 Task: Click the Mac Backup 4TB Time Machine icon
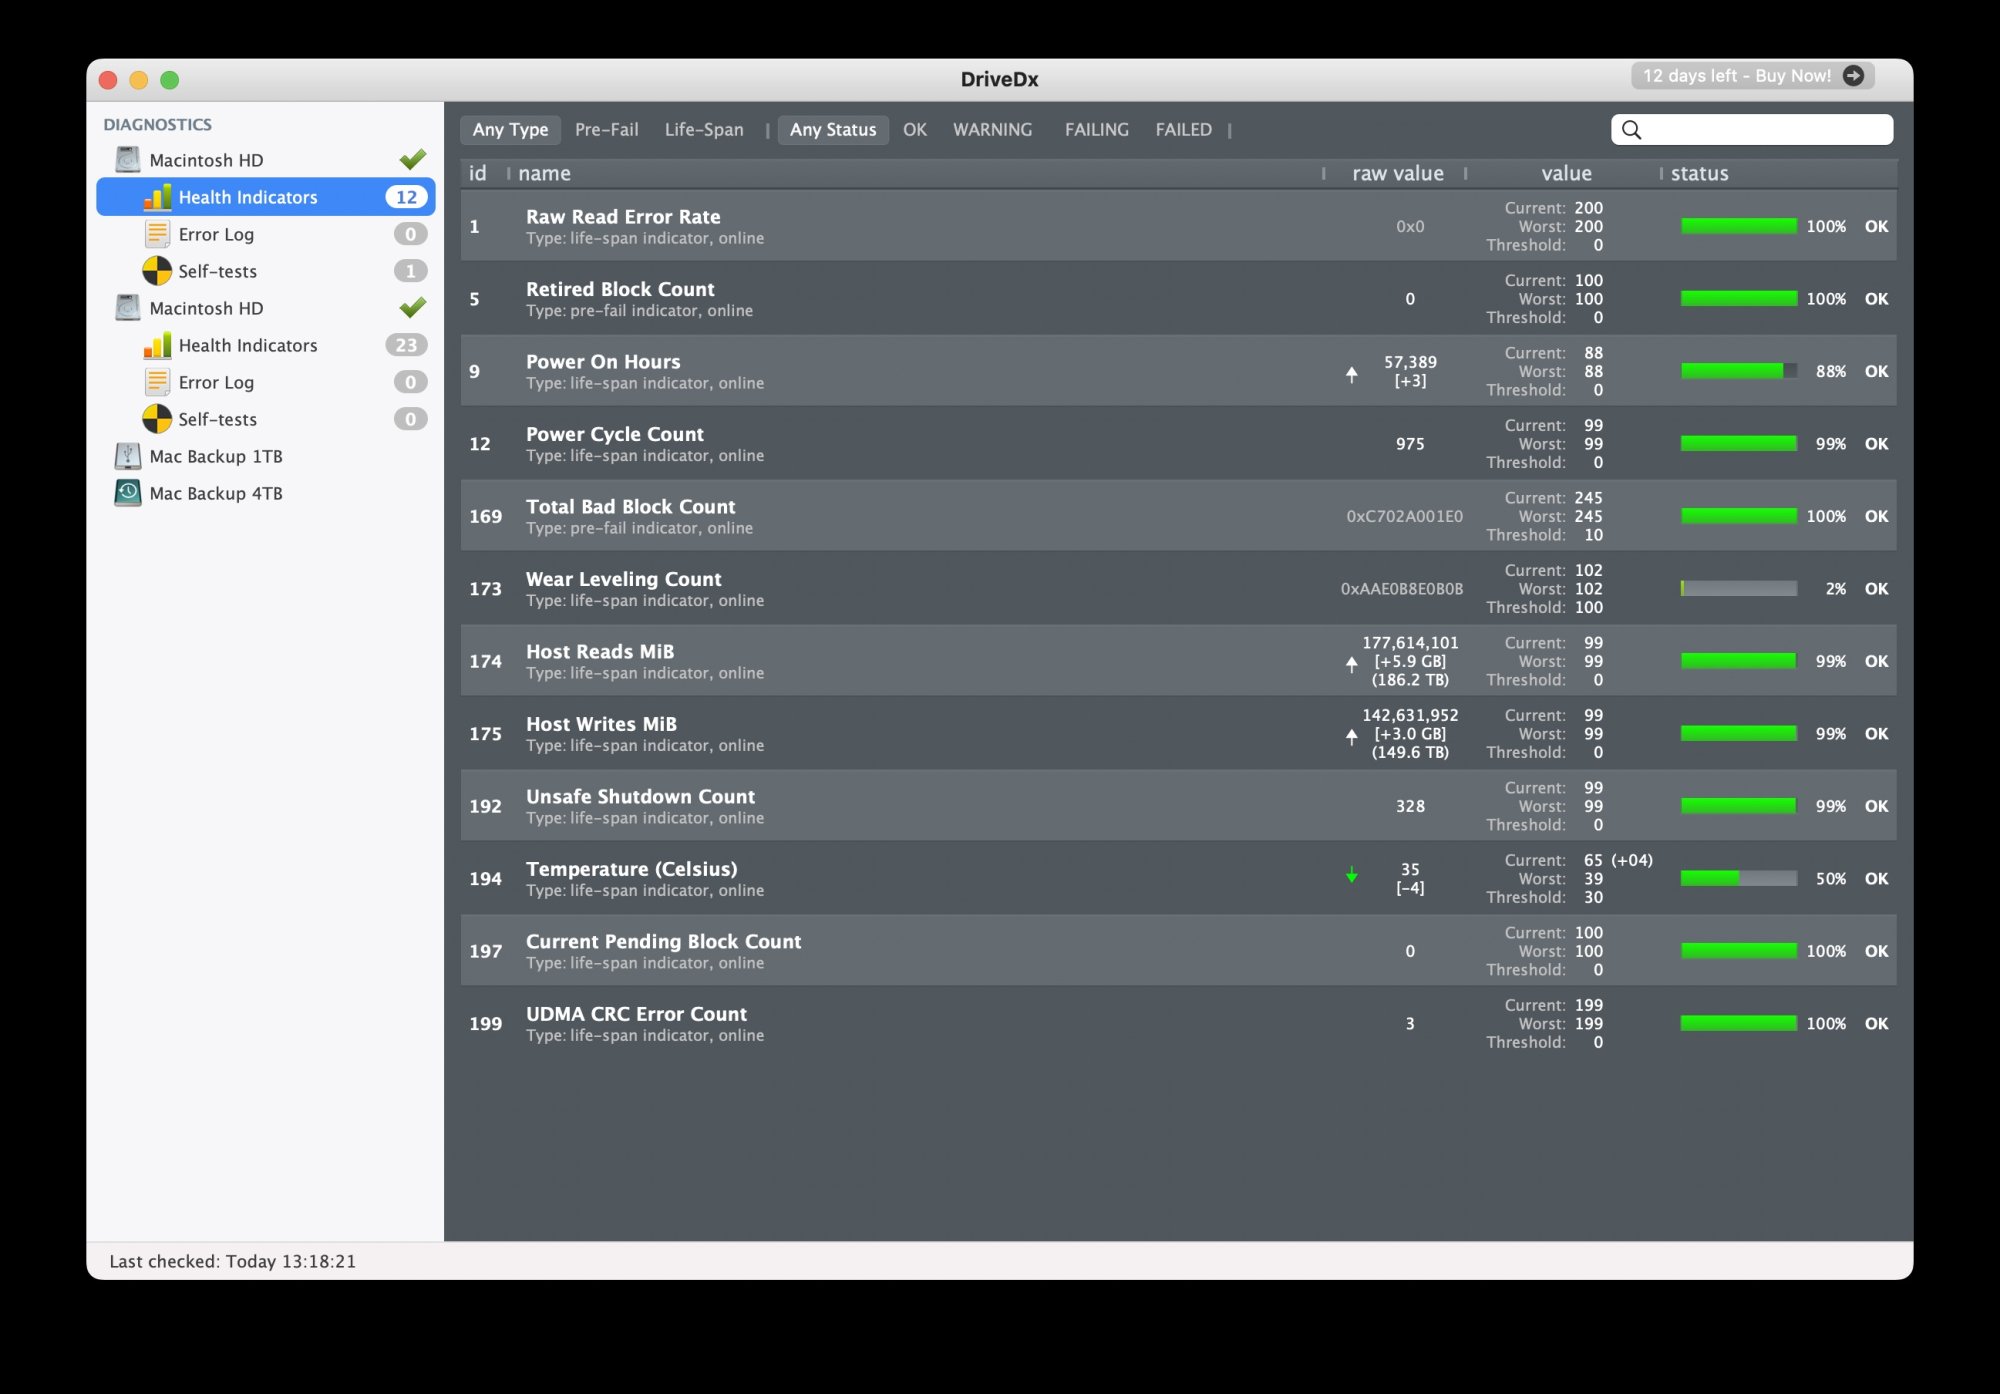pyautogui.click(x=128, y=493)
